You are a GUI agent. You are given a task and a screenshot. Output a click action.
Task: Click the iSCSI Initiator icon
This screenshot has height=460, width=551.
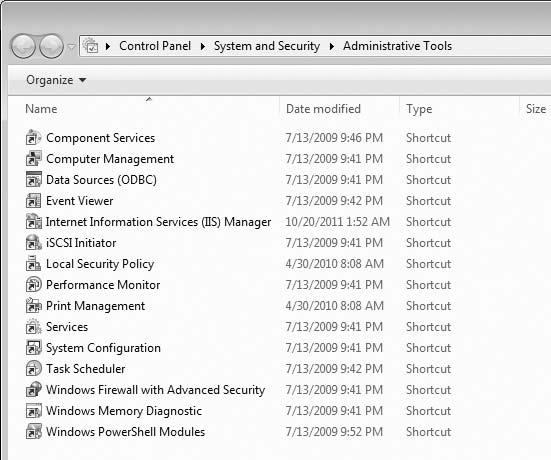(x=34, y=242)
